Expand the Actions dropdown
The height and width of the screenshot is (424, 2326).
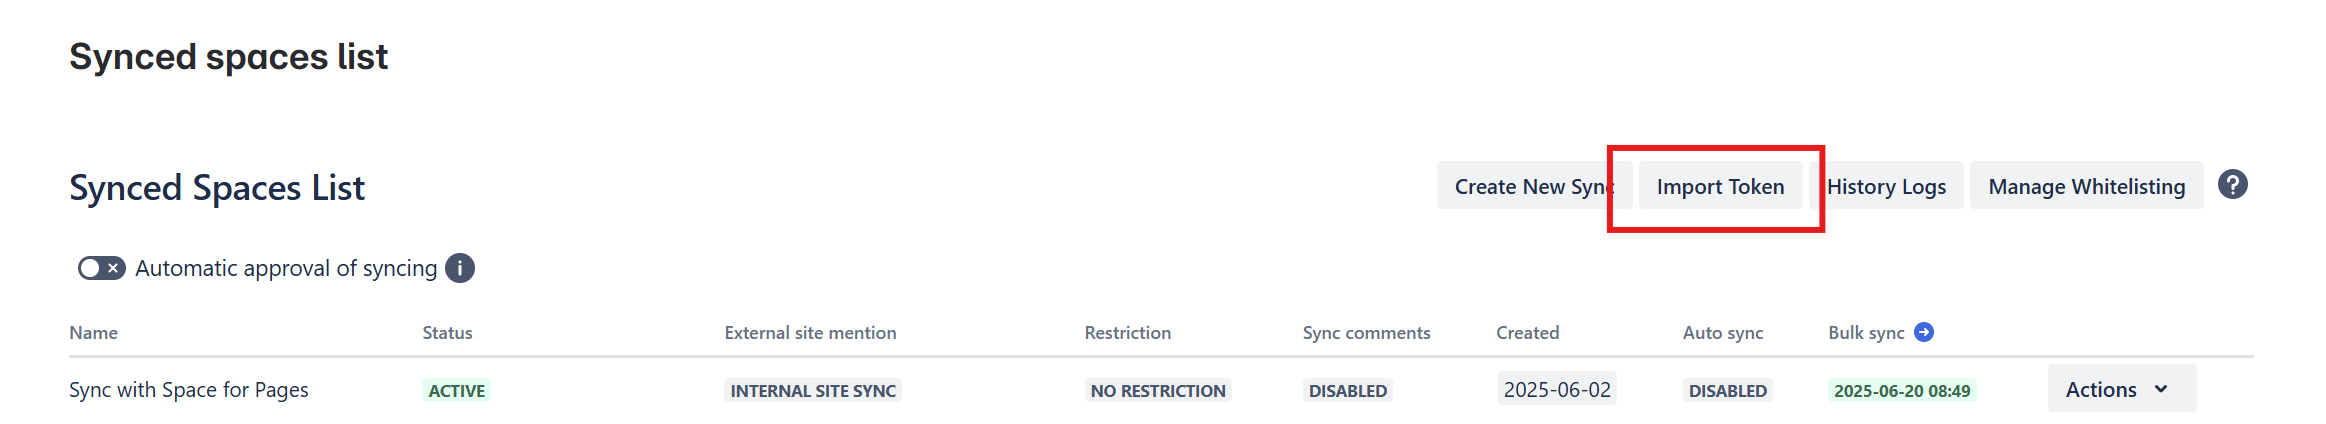coord(2121,389)
